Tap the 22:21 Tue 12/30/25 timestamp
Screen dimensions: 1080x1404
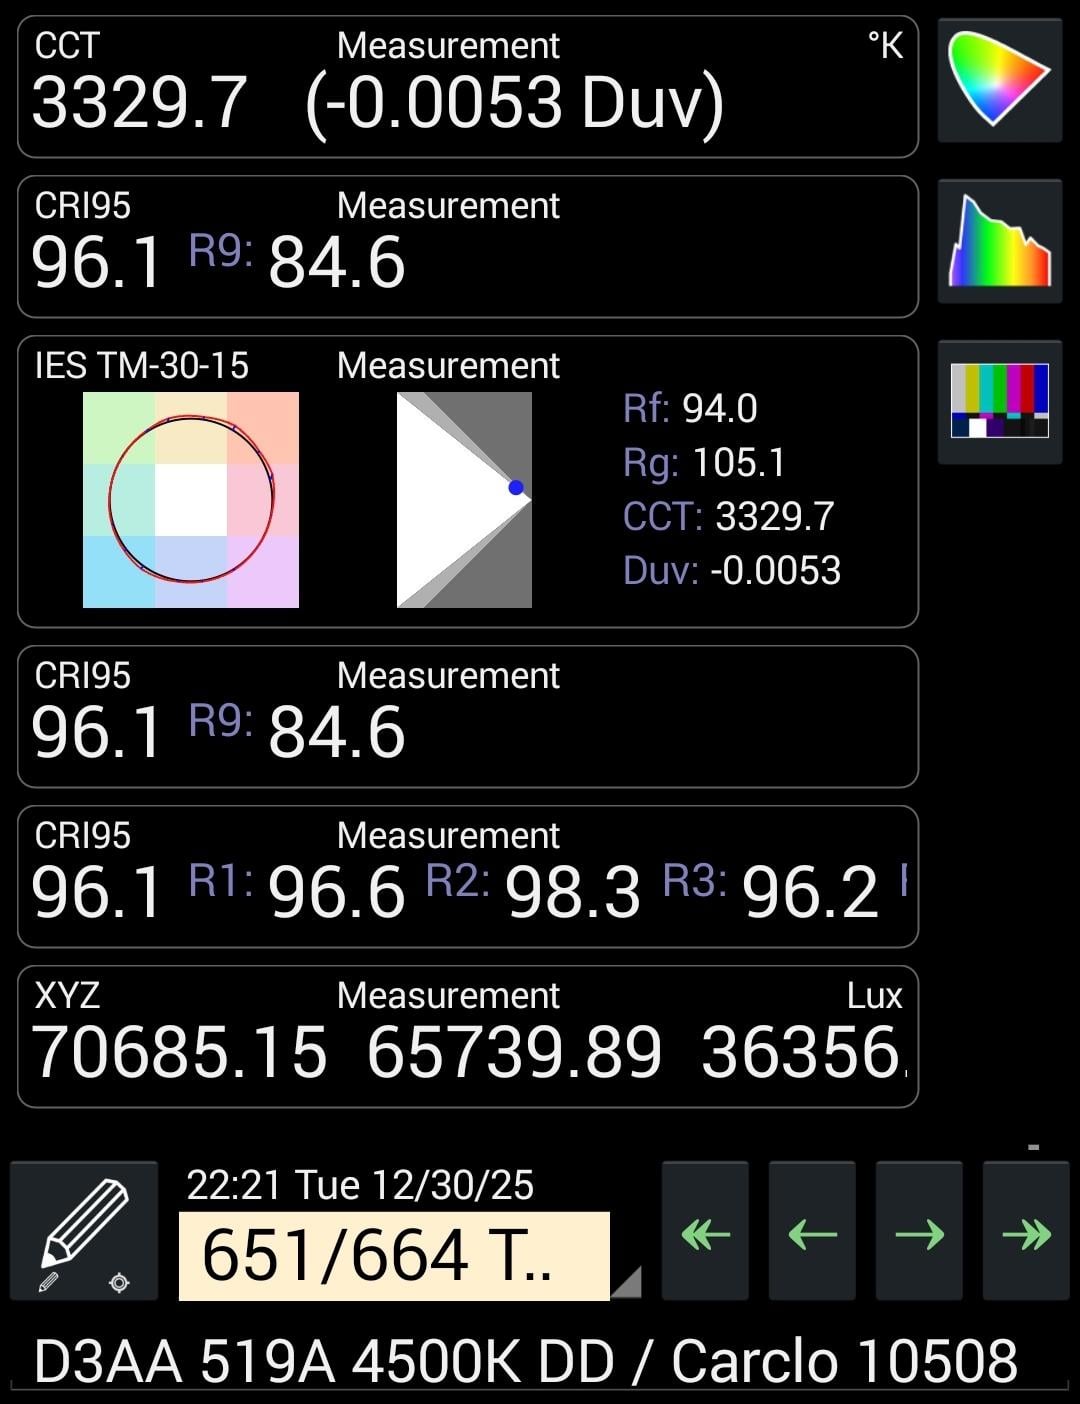click(x=360, y=1186)
